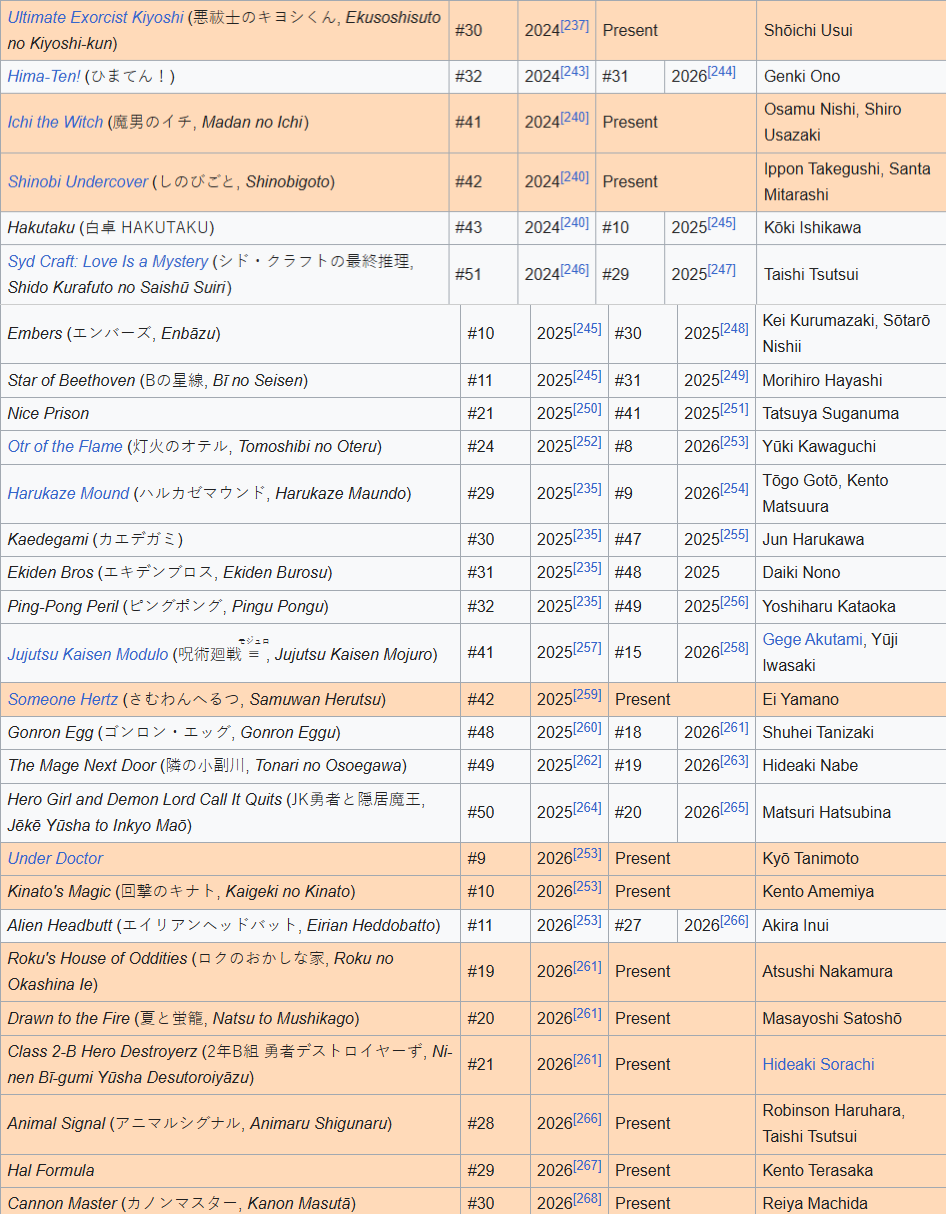The image size is (946, 1214).
Task: Jump to citation 268 in Cannon Master row
Action: (587, 1198)
